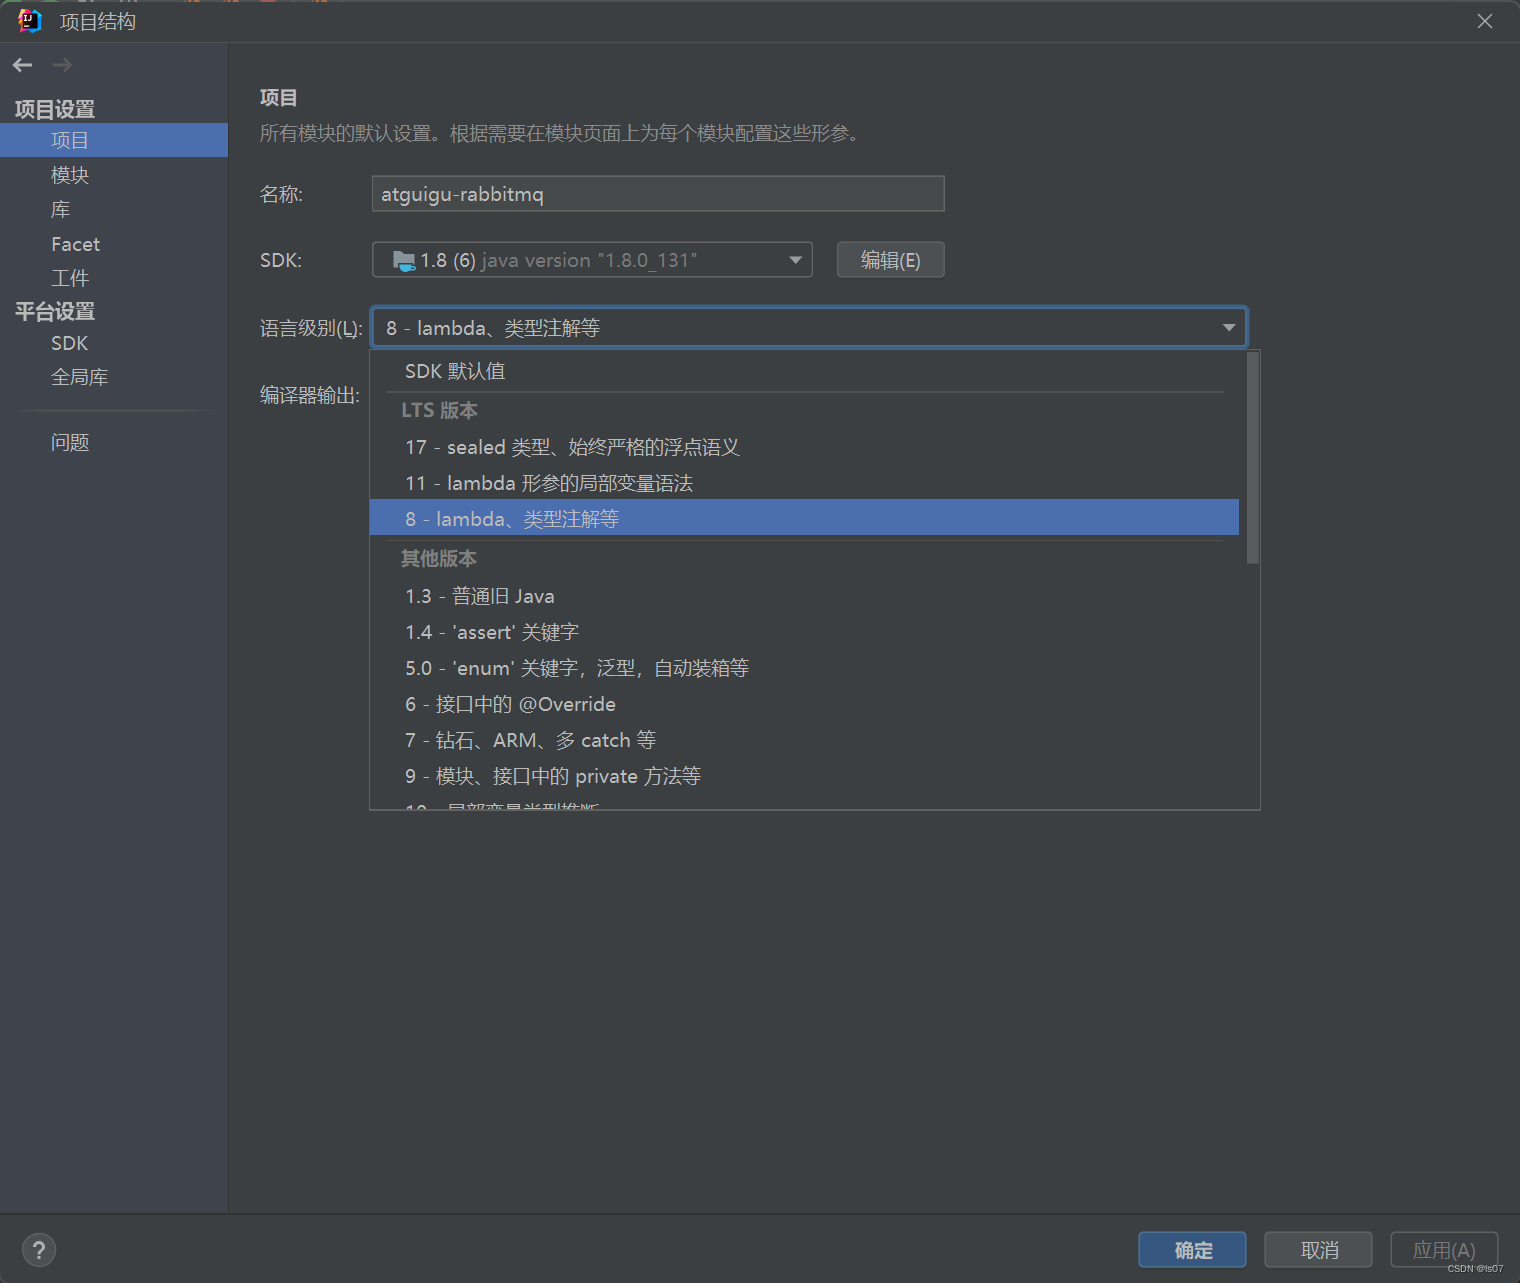Open the SDK dropdown showing 1.8 (6)
1520x1283 pixels.
592,260
